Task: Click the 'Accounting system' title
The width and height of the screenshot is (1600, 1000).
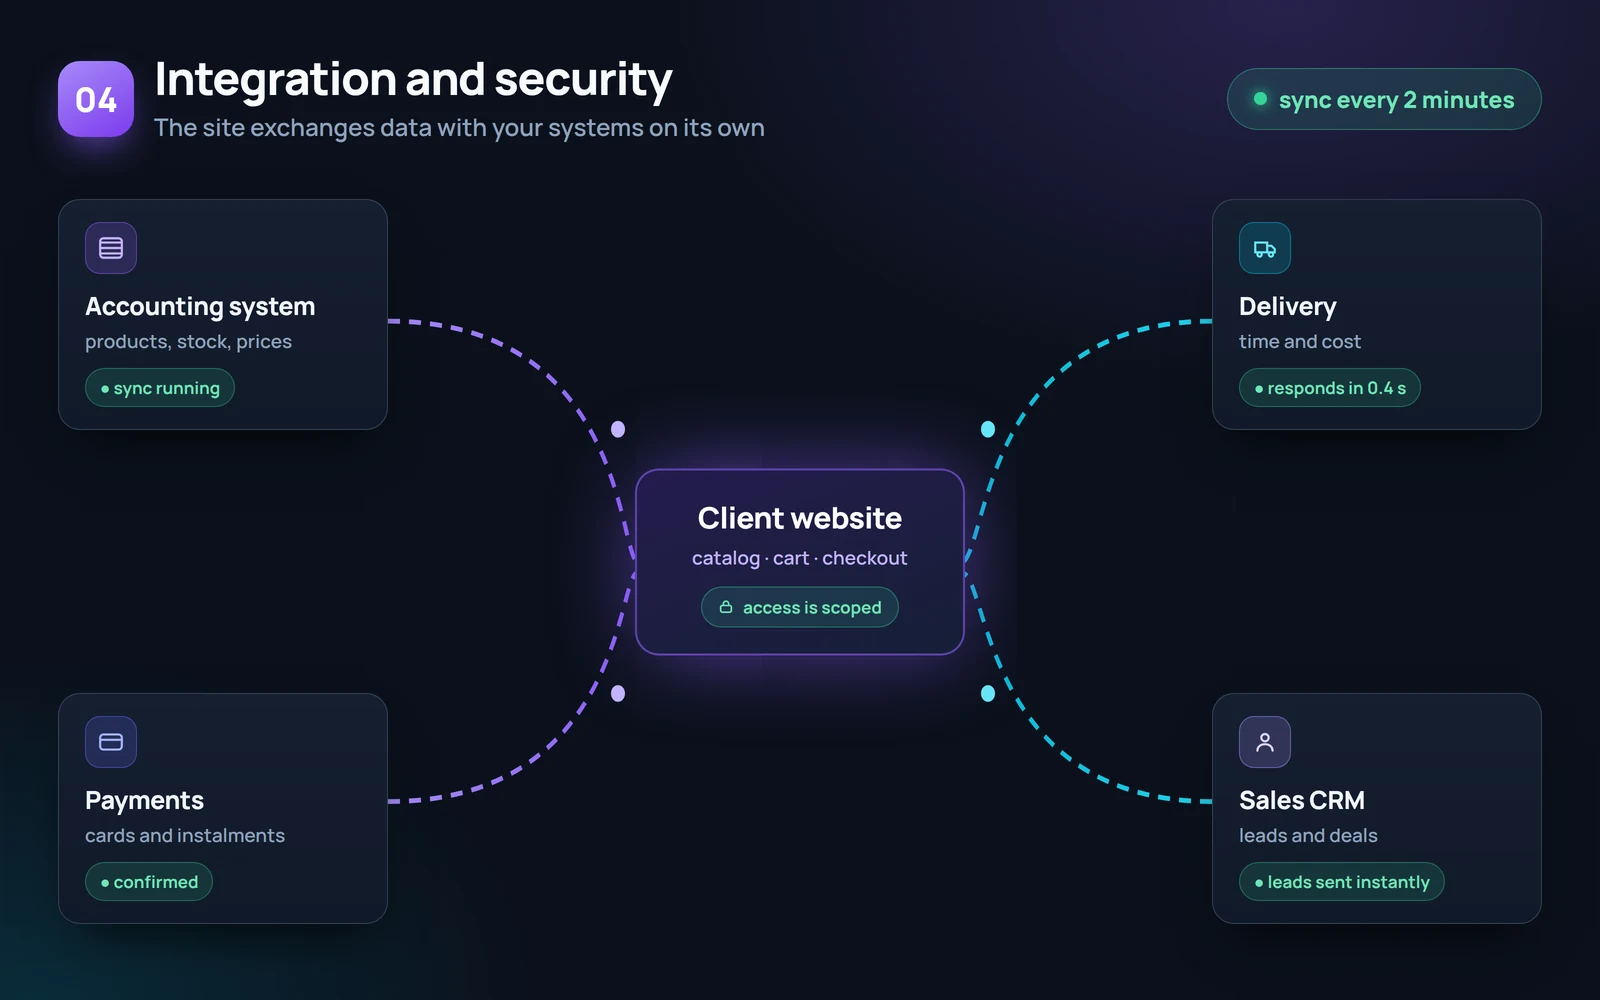Action: tap(200, 306)
